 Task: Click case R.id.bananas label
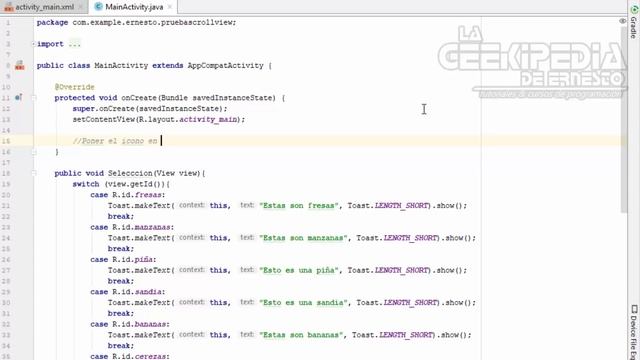tap(130, 324)
